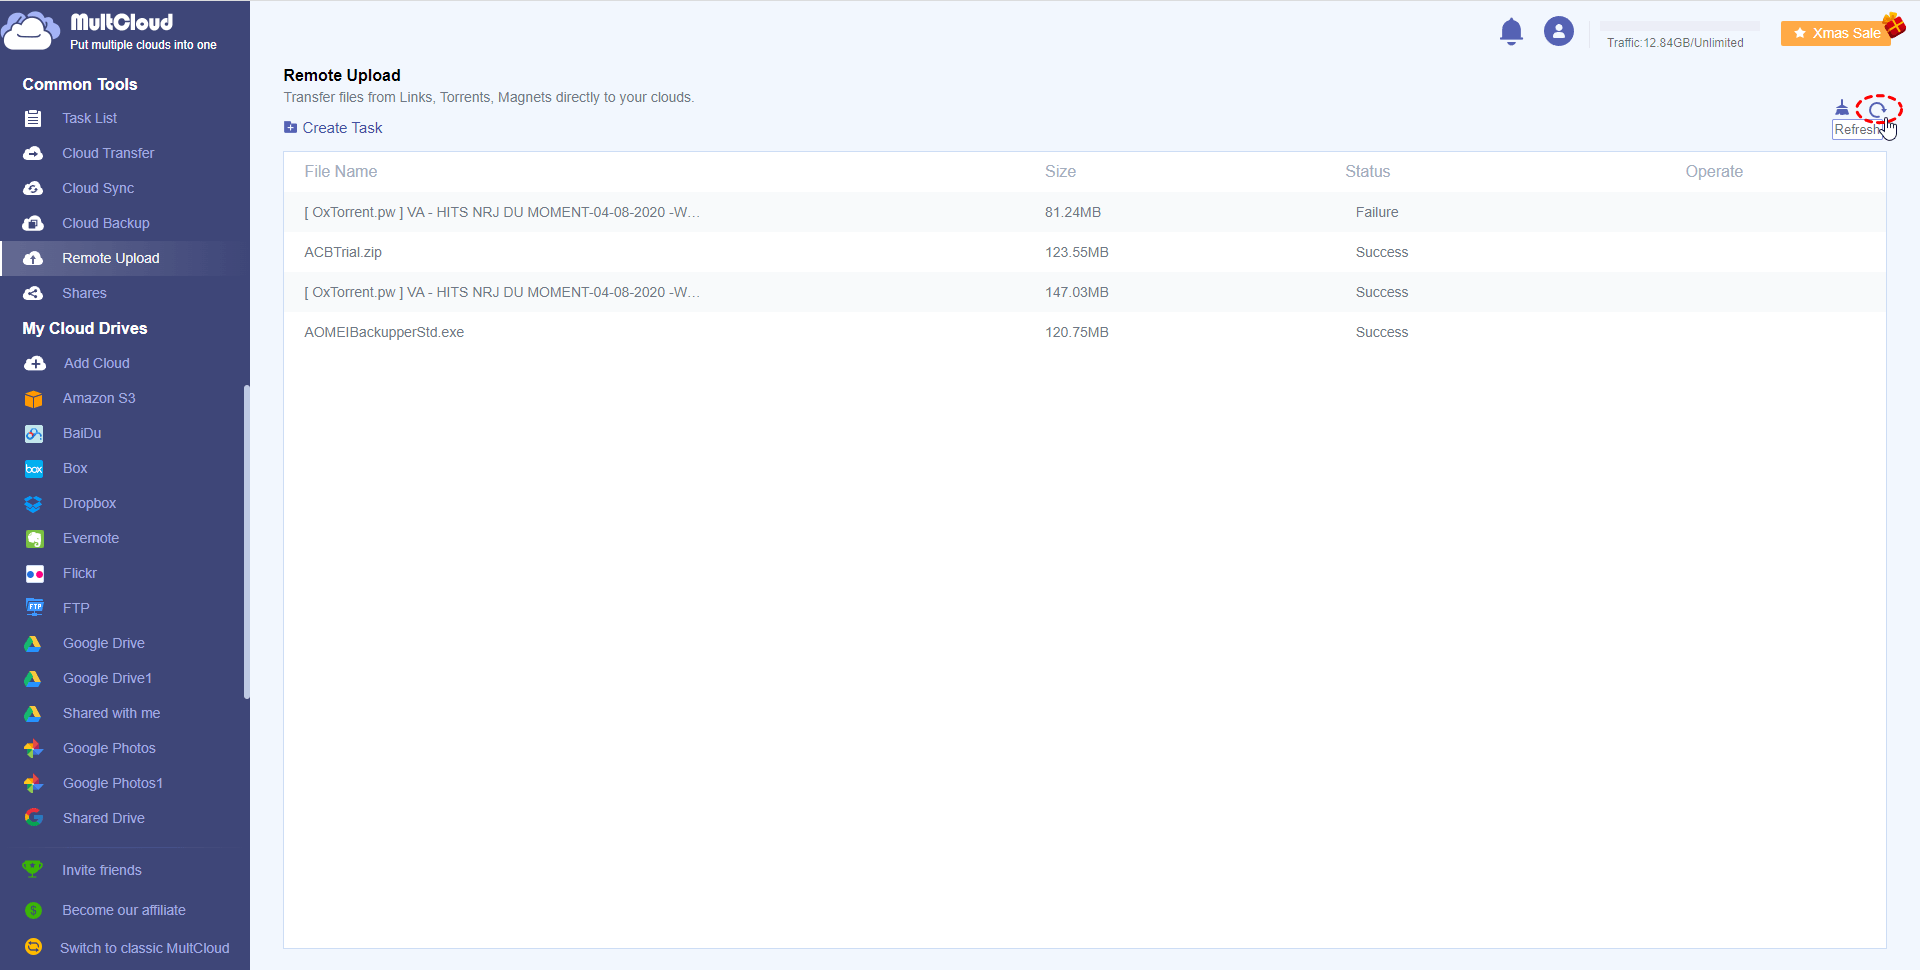Click the Google Drive icon
This screenshot has height=970, width=1920.
pyautogui.click(x=33, y=643)
